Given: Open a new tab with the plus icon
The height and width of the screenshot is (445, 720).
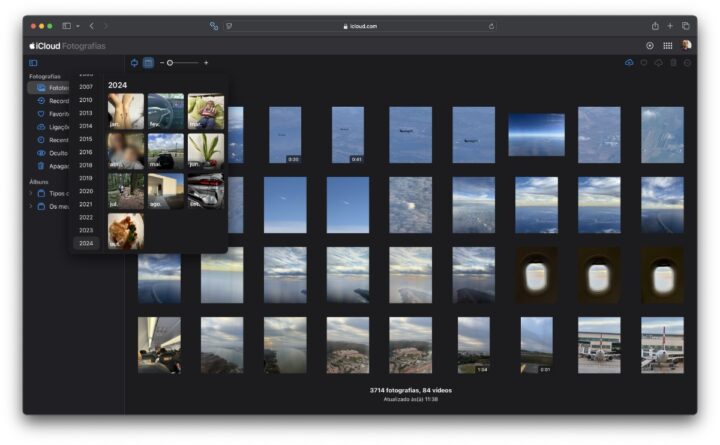Looking at the screenshot, I should point(670,26).
